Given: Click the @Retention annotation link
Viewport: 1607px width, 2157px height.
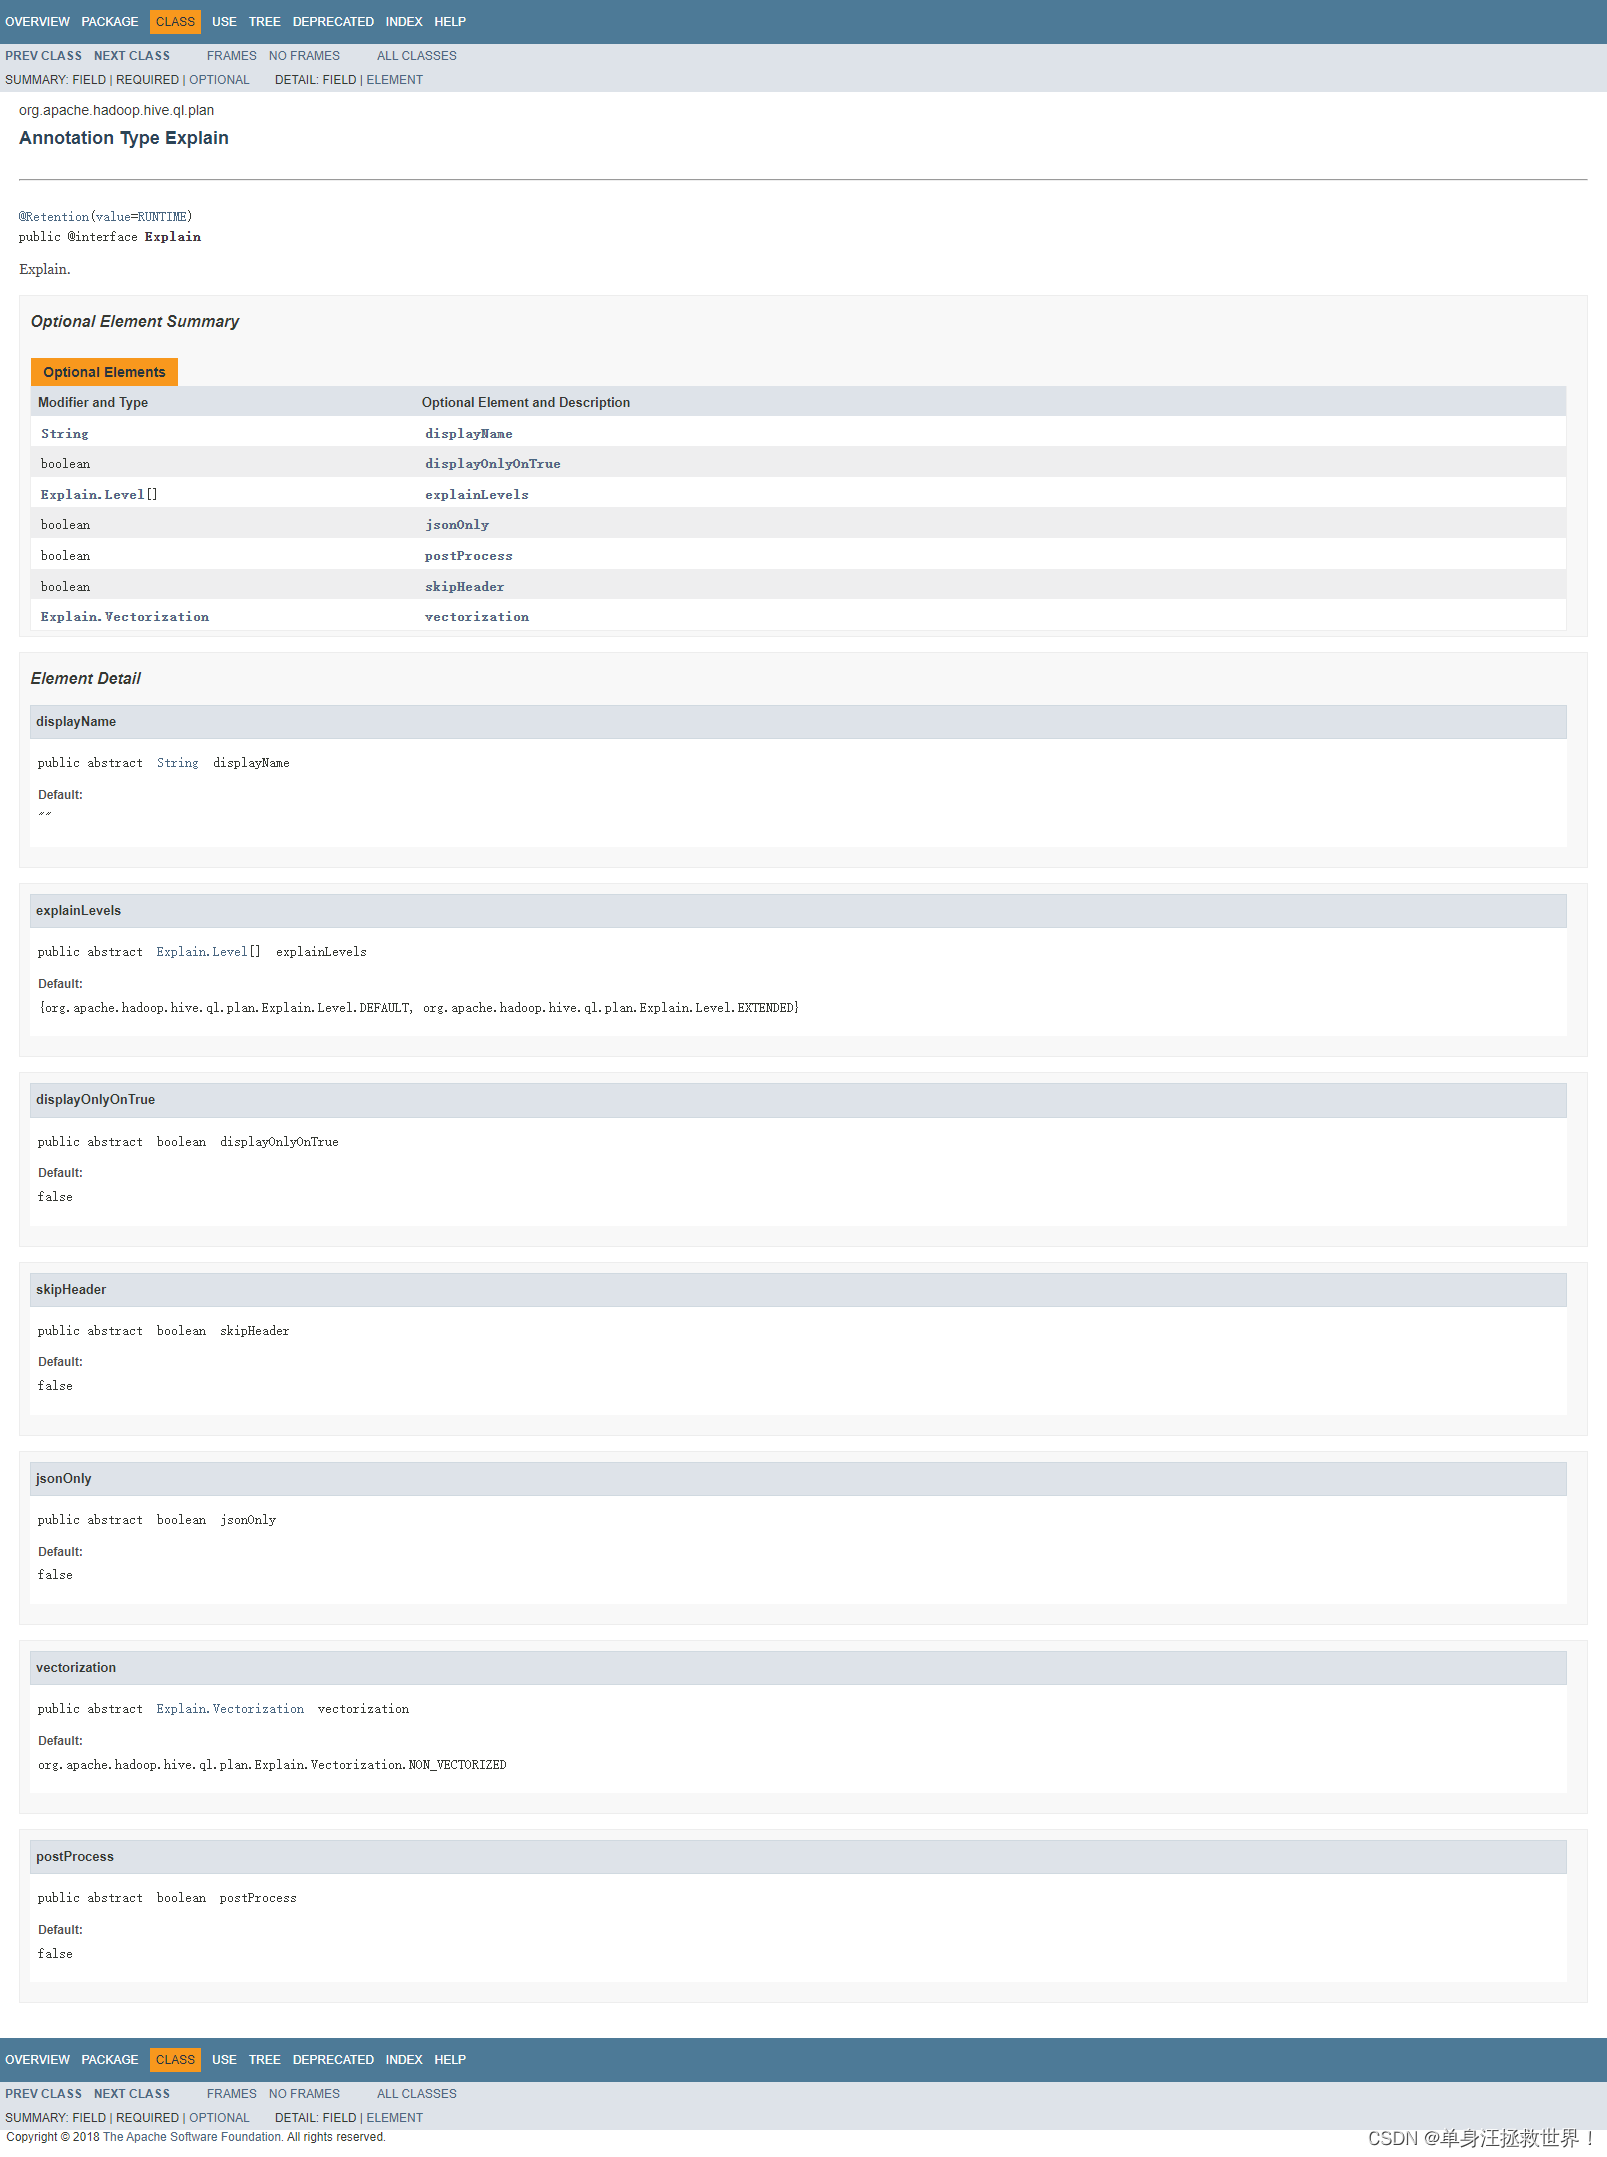Looking at the screenshot, I should click(x=54, y=217).
